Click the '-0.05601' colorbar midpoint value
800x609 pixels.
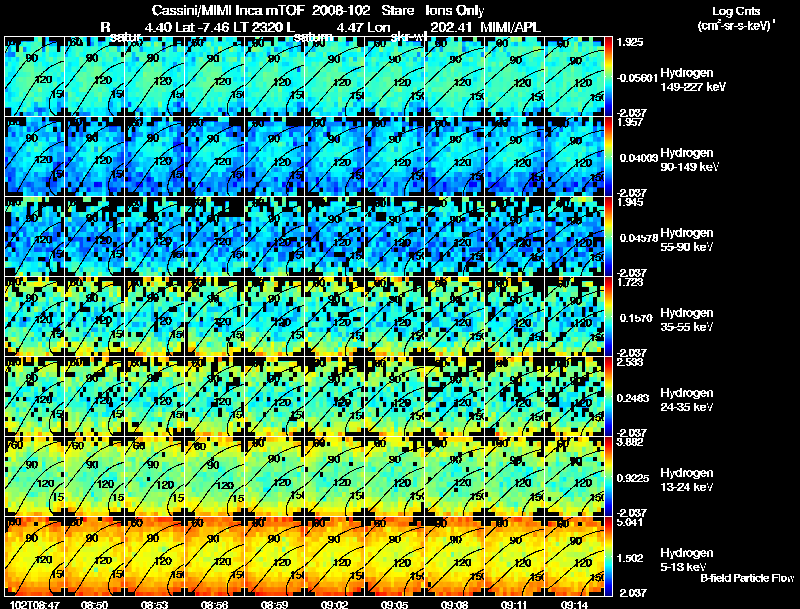[637, 78]
